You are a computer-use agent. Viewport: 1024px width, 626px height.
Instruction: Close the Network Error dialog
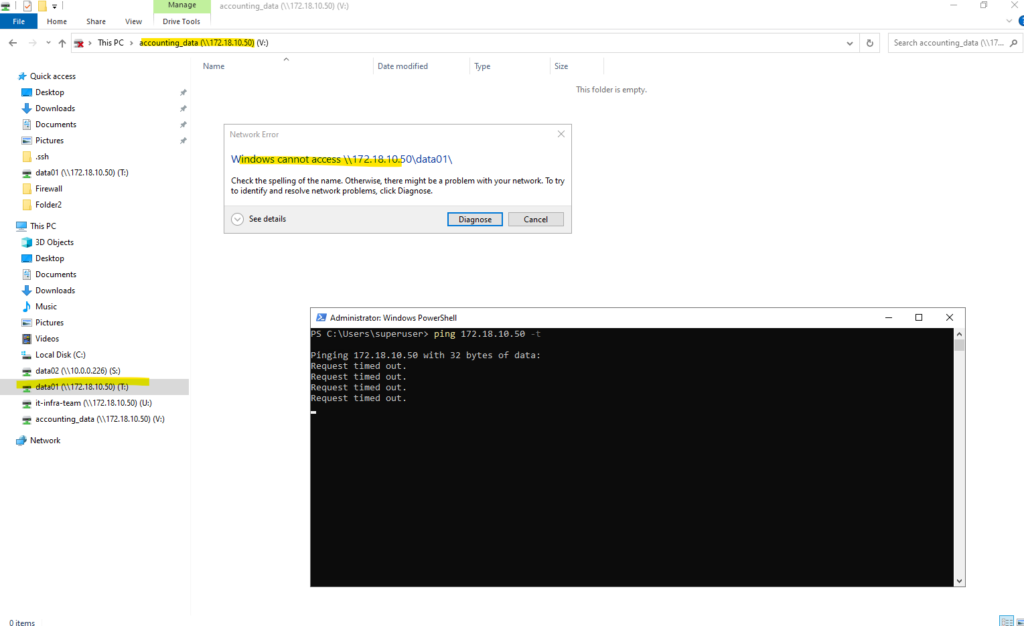(561, 134)
